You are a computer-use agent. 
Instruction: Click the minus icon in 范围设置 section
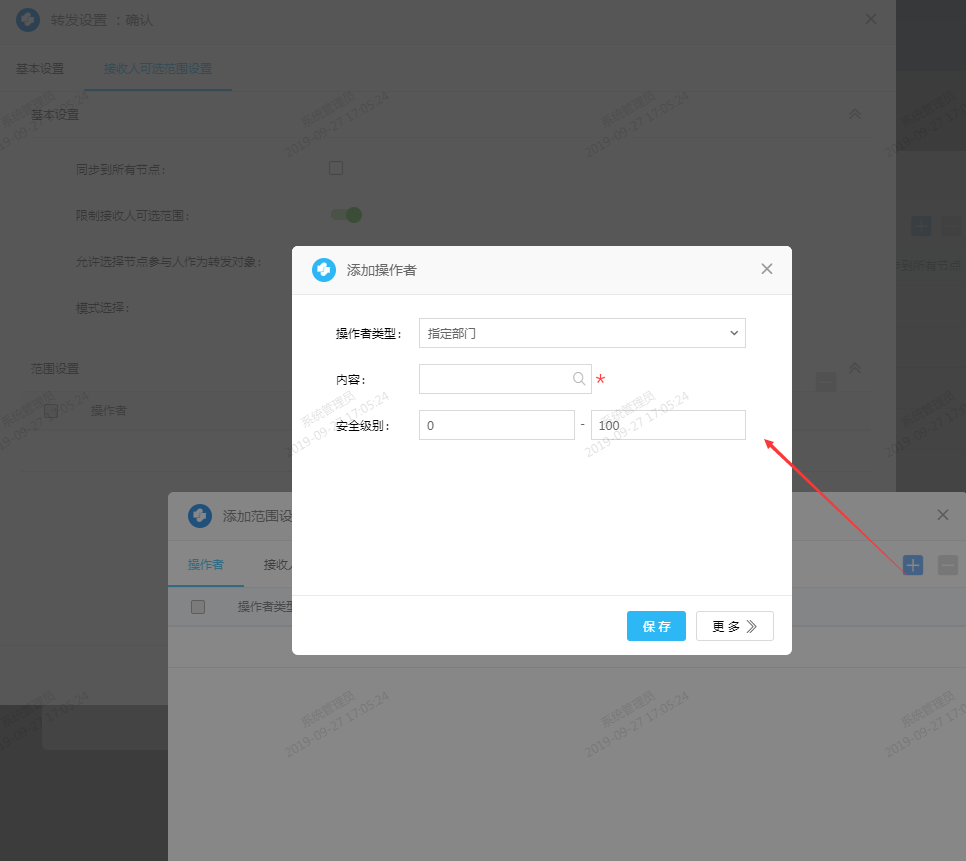click(x=826, y=381)
